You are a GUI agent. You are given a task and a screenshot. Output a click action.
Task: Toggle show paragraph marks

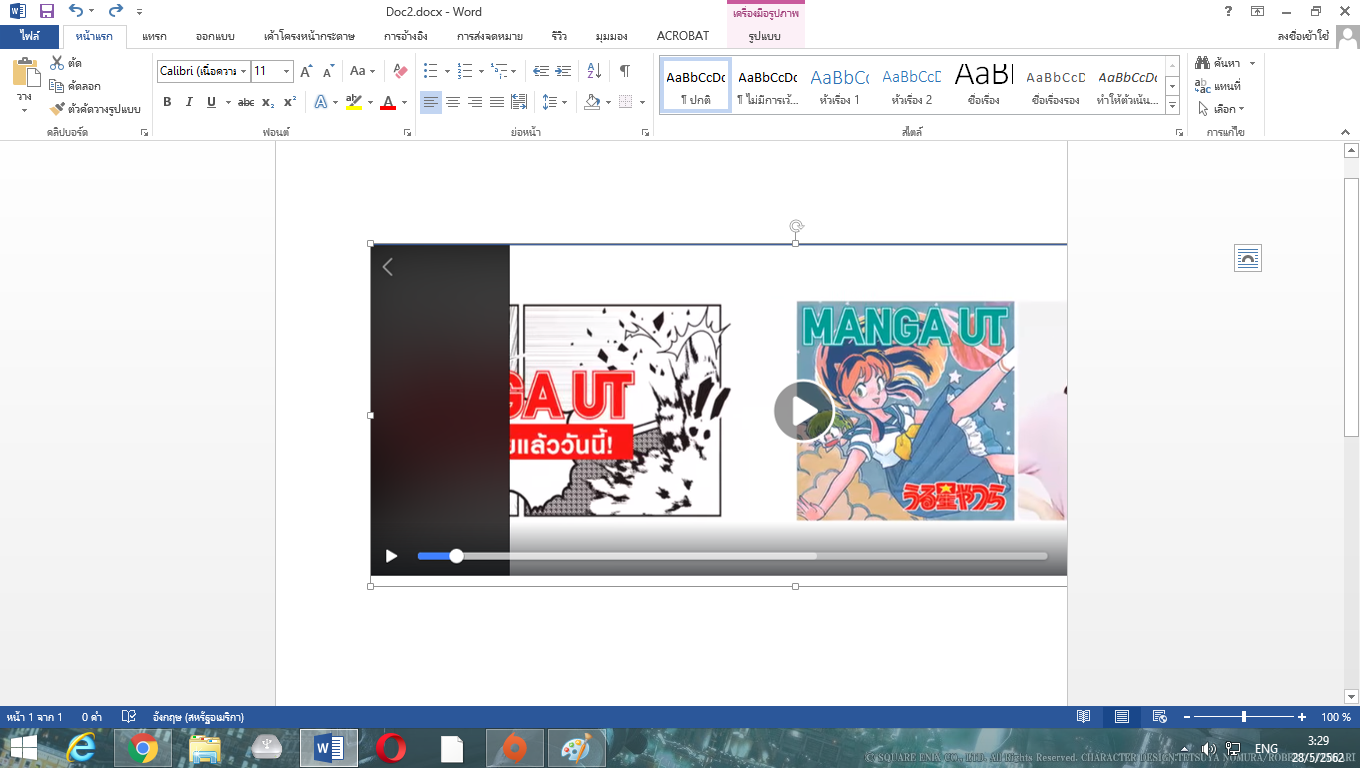625,71
